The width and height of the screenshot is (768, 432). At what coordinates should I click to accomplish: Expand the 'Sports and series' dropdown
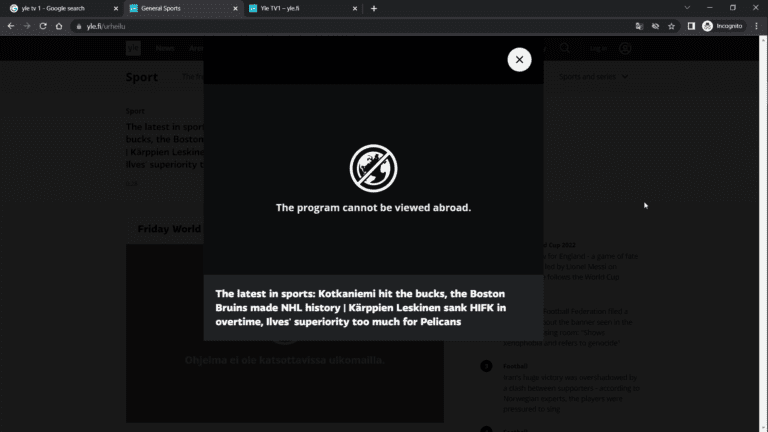pyautogui.click(x=593, y=76)
